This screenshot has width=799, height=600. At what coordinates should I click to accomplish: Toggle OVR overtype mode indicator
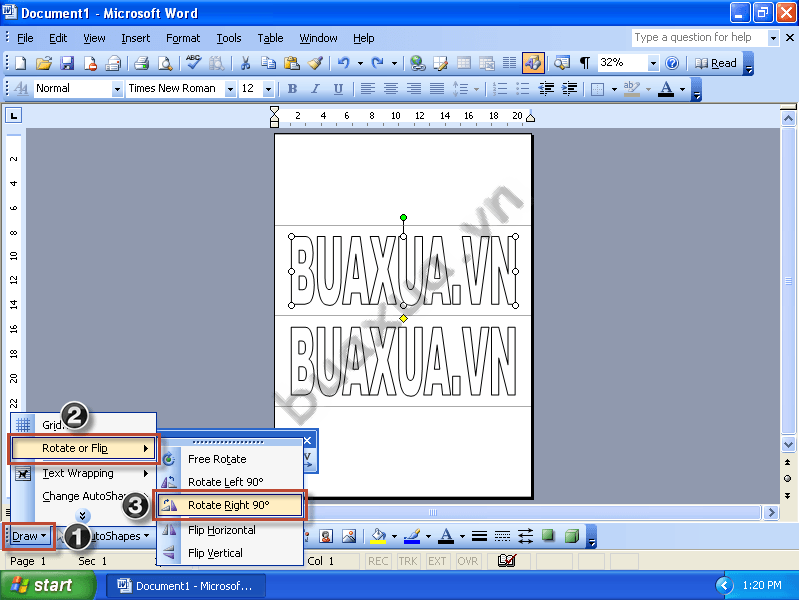(467, 561)
